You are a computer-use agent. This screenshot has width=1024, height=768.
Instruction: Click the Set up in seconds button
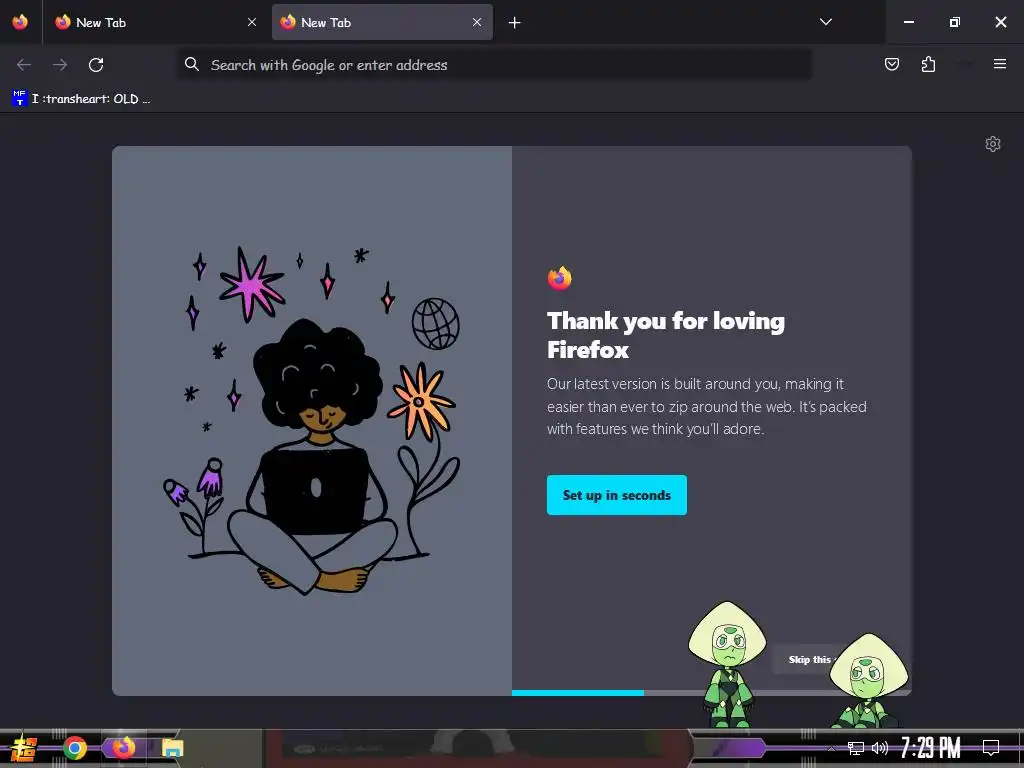pos(616,495)
